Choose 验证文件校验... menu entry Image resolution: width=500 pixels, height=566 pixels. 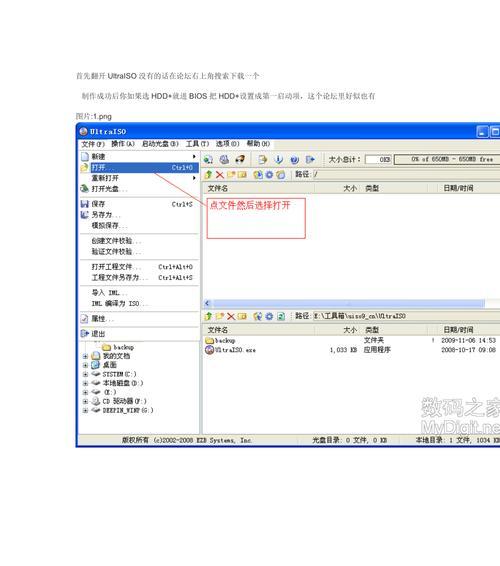coord(139,252)
